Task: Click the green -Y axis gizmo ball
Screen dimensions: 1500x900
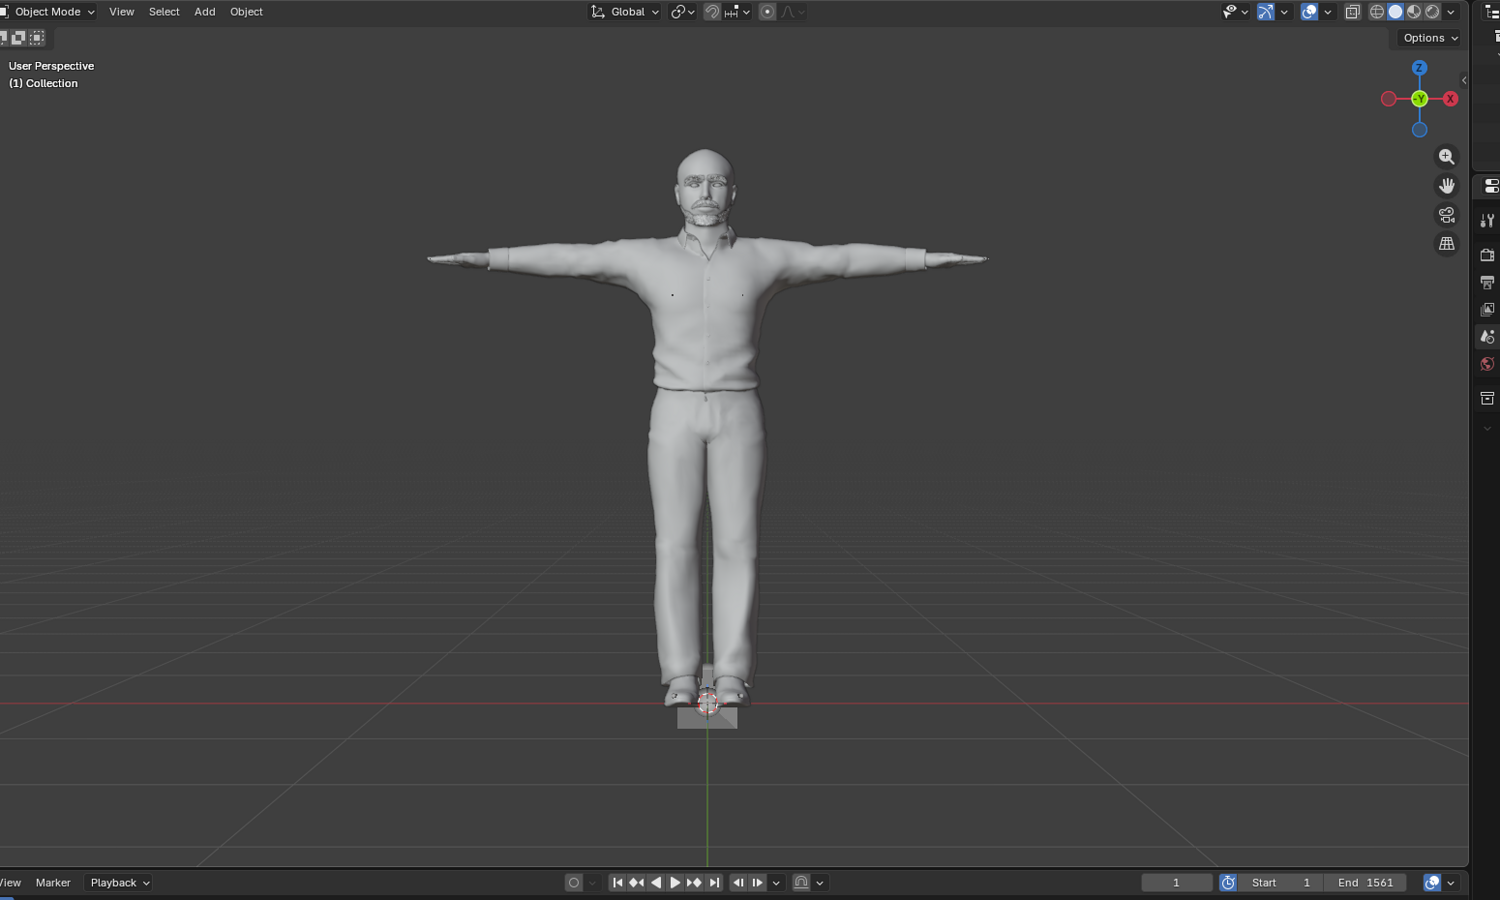Action: pos(1419,99)
